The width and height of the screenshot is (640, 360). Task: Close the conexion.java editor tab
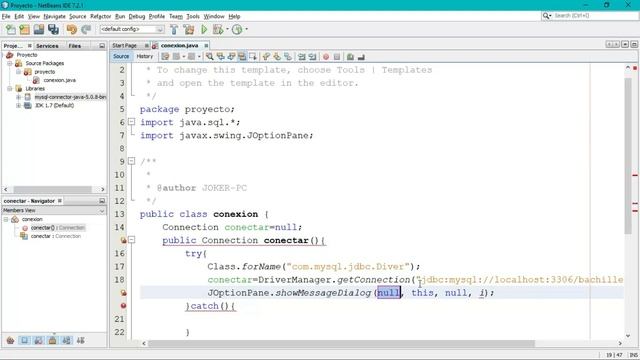point(207,46)
